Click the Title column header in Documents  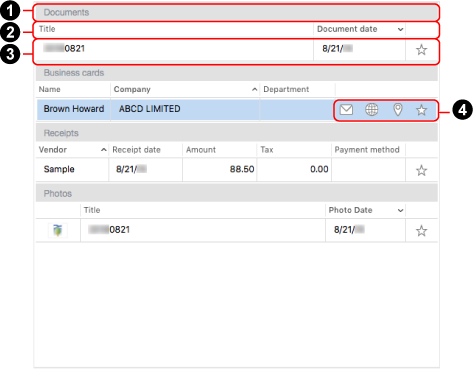[175, 29]
